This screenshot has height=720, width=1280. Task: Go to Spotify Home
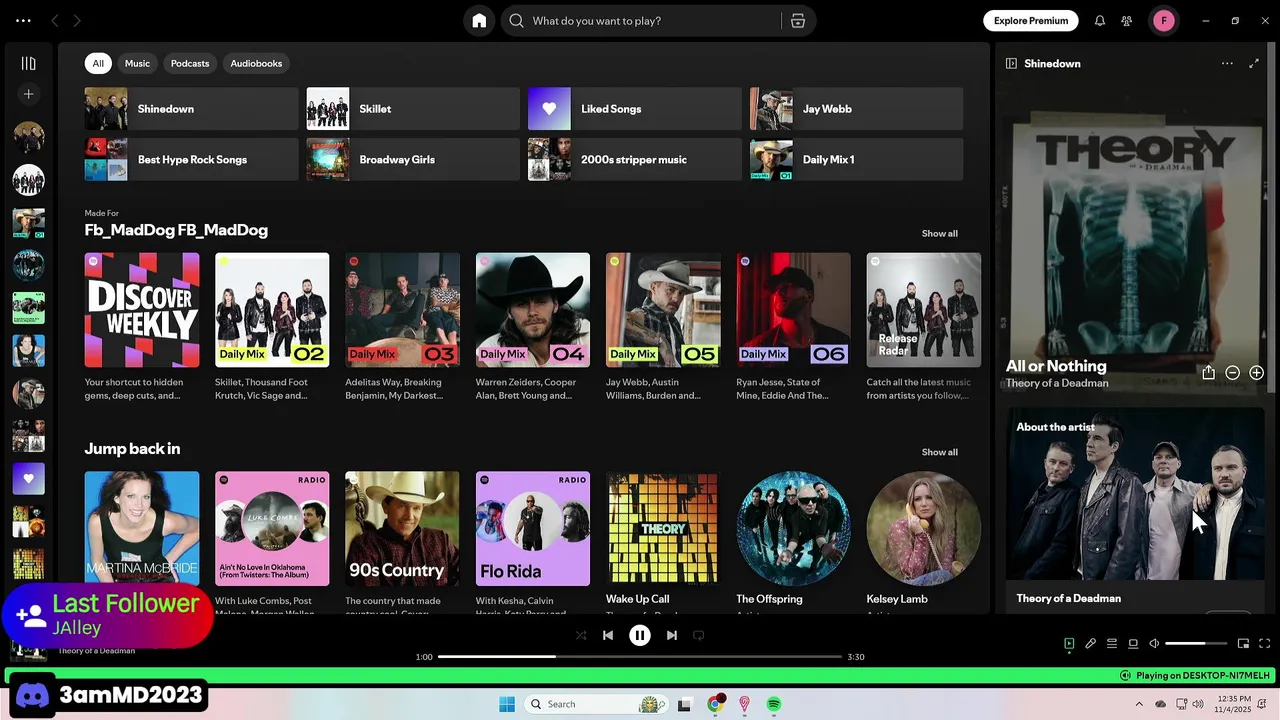[479, 21]
